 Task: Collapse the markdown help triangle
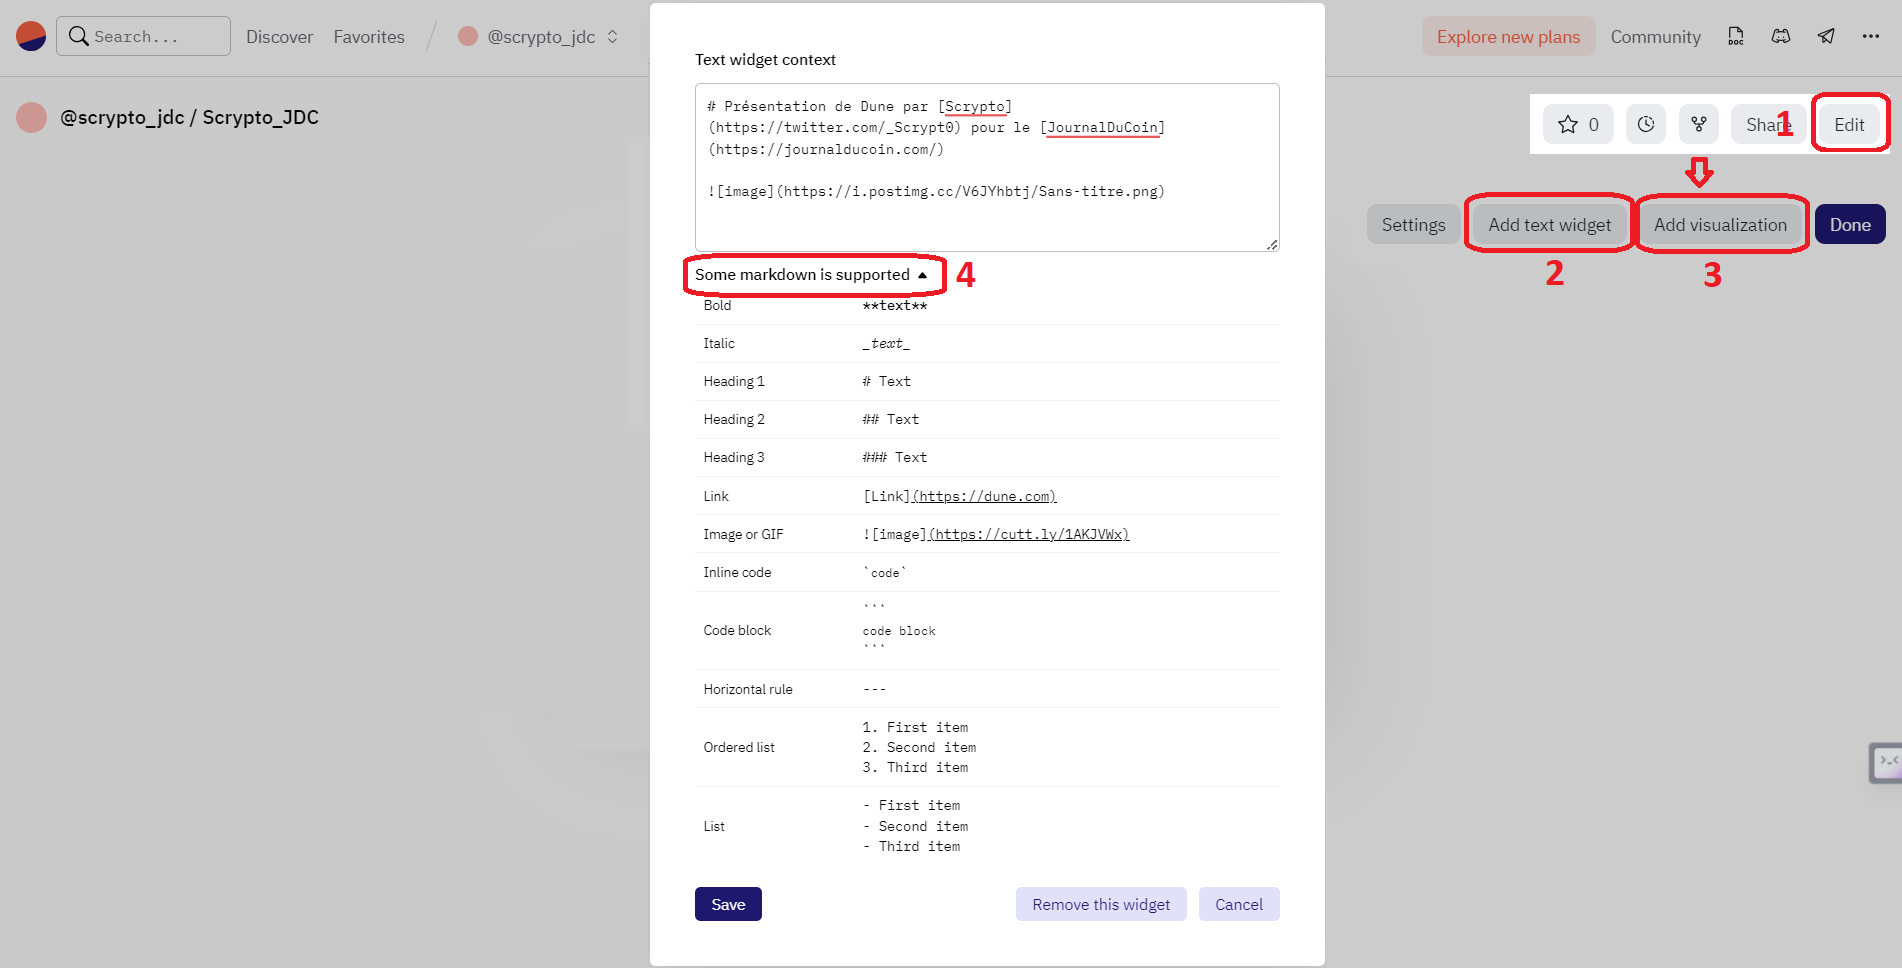point(922,275)
